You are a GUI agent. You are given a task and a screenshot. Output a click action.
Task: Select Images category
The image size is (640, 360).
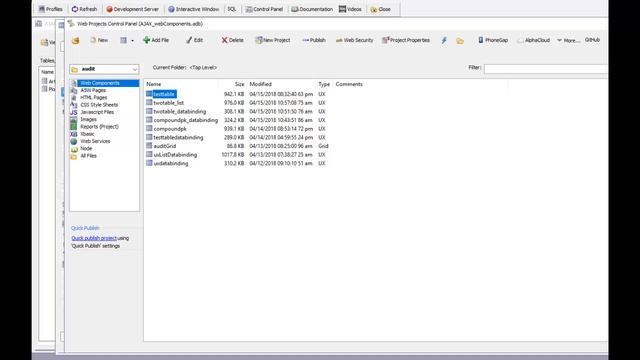pyautogui.click(x=88, y=119)
